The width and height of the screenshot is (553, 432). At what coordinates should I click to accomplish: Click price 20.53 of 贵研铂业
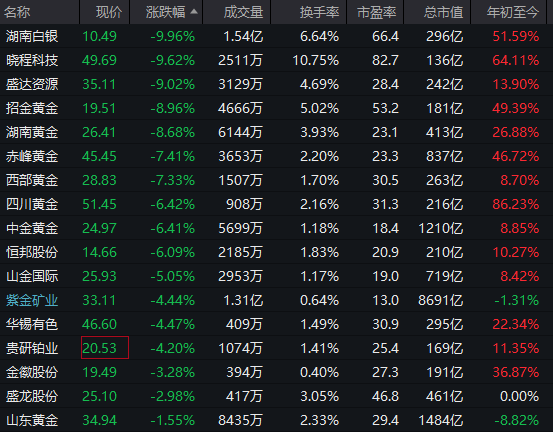click(x=99, y=348)
